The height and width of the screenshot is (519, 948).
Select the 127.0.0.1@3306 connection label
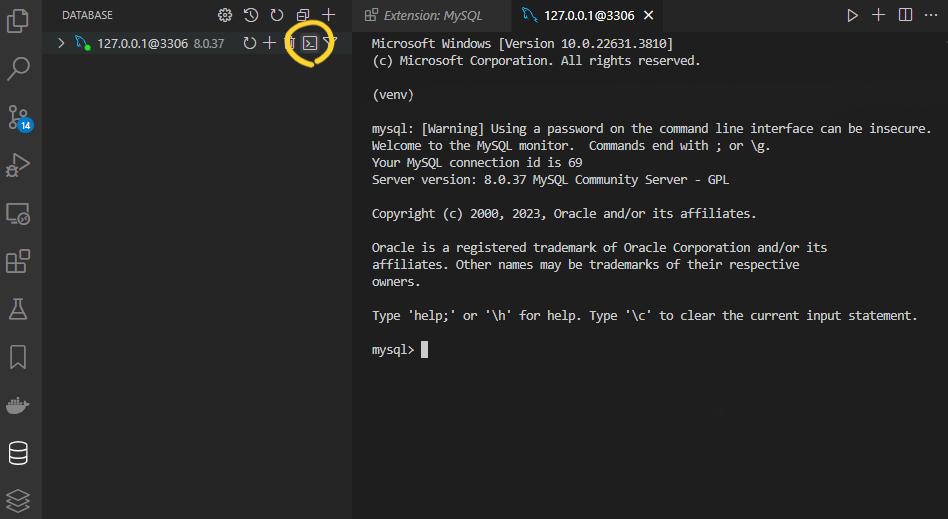coord(143,44)
